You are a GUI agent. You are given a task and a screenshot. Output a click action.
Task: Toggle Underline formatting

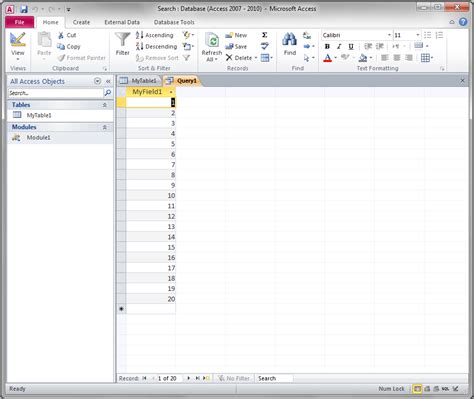point(351,46)
